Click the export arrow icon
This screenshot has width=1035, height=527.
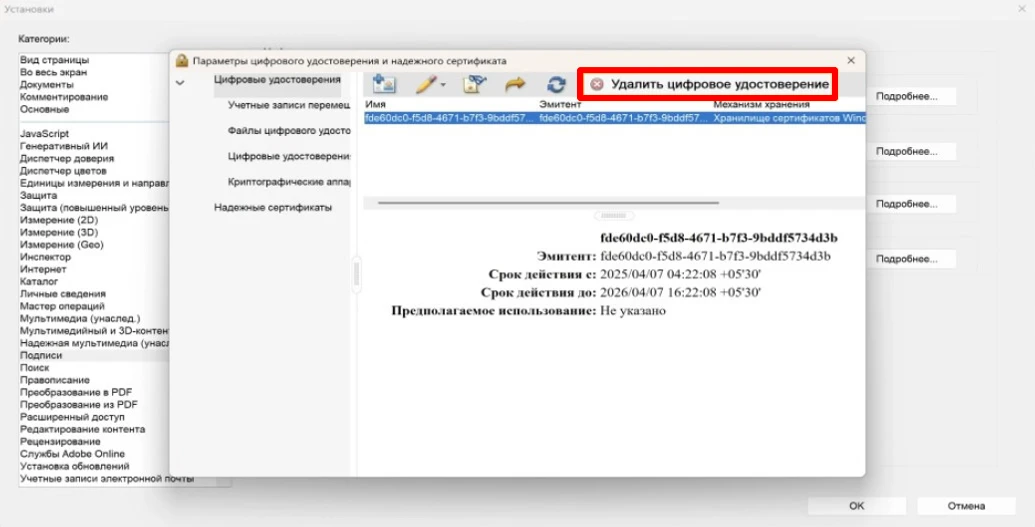pos(515,85)
